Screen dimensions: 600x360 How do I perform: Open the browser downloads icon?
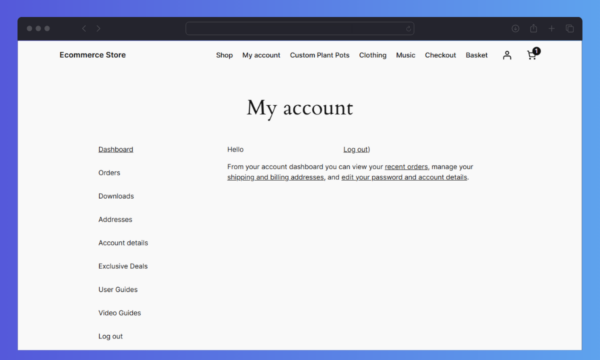point(515,28)
